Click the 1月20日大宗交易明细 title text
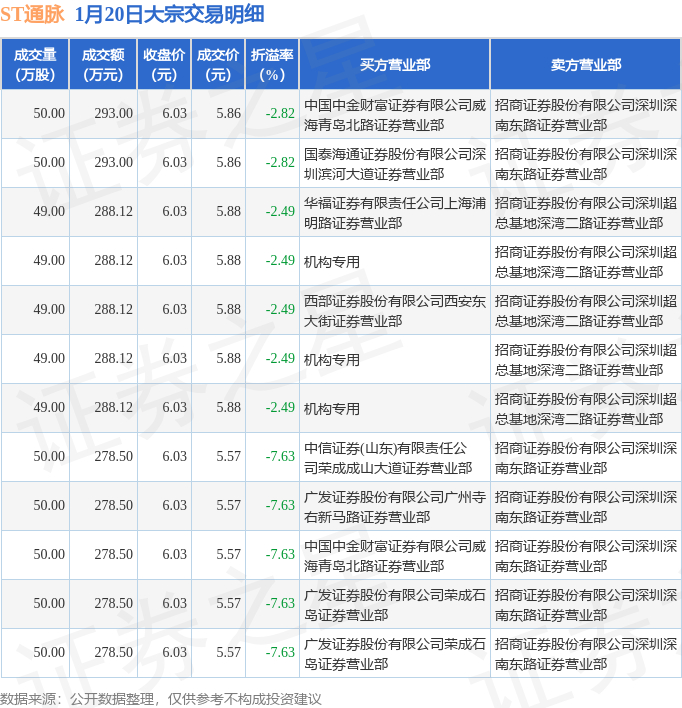 (x=169, y=14)
